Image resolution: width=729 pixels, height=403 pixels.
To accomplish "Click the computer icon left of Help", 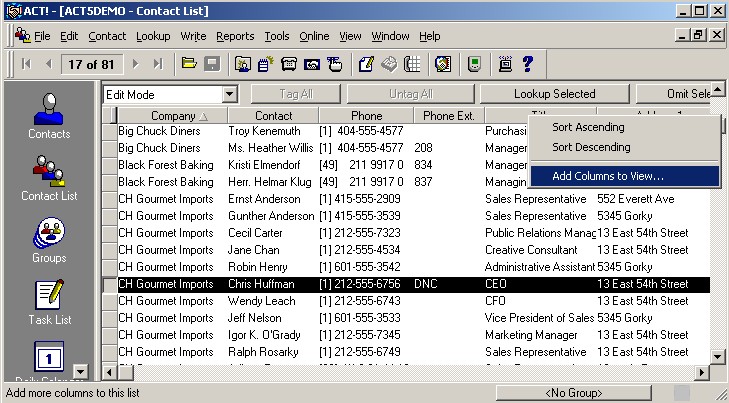I will (505, 64).
